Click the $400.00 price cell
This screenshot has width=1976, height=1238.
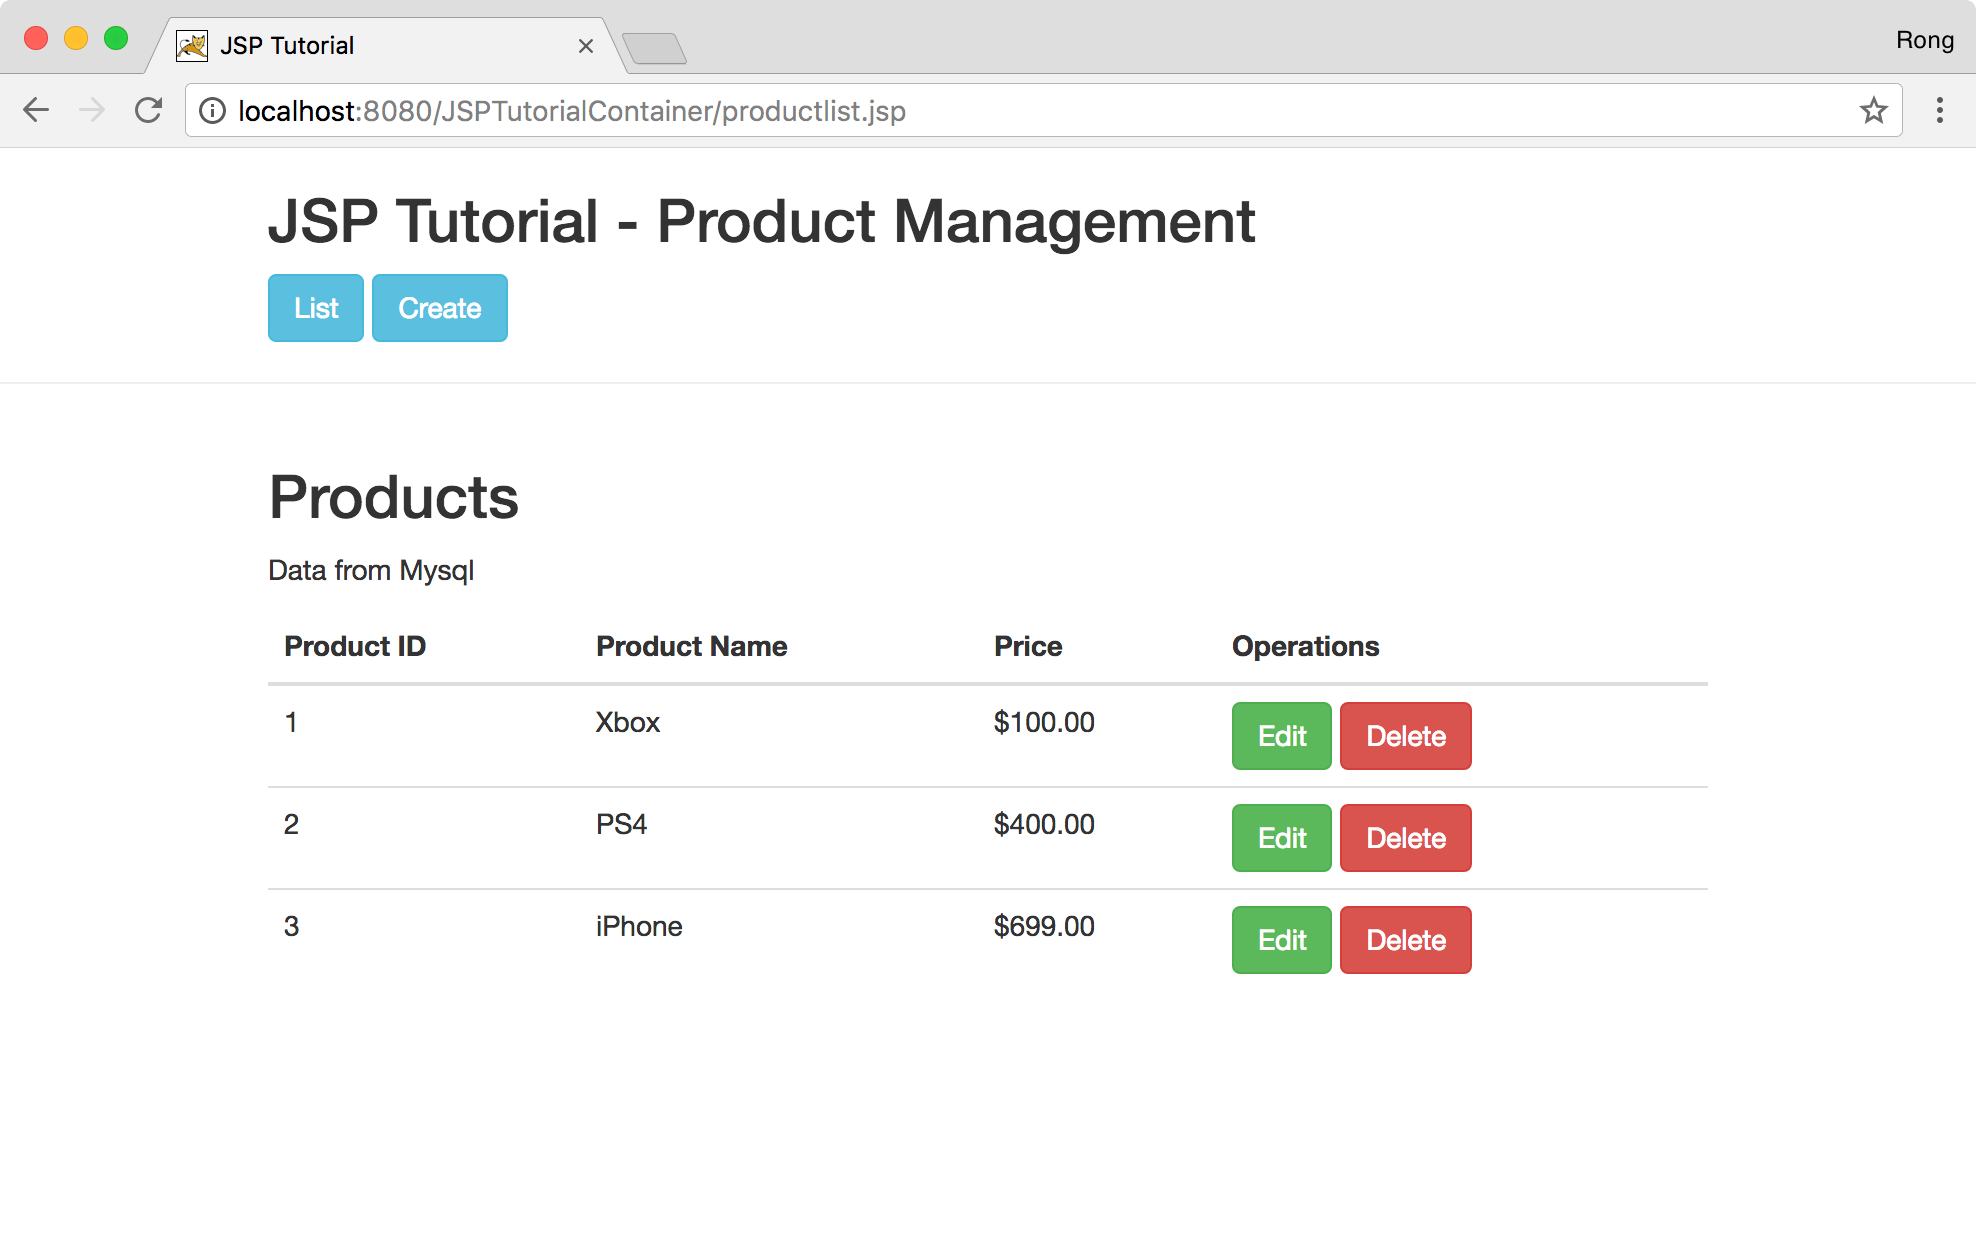click(x=1044, y=824)
